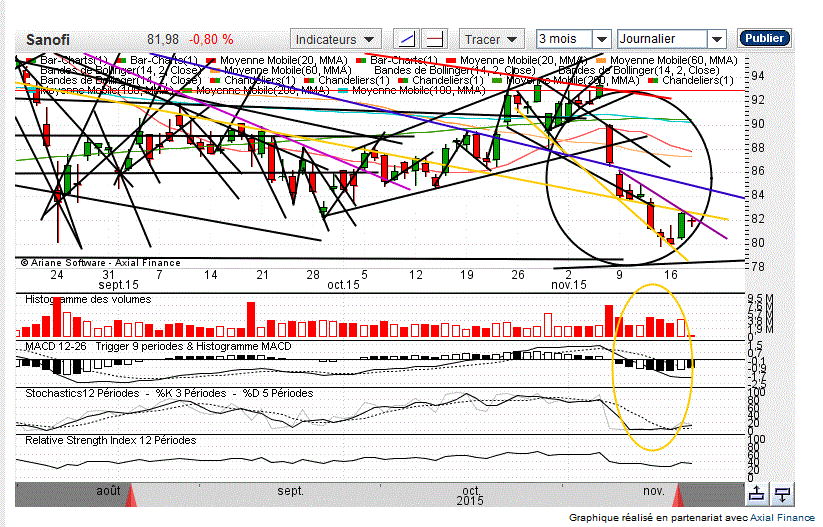823x527 pixels.
Task: Click the right red timeline range marker
Action: 679,496
